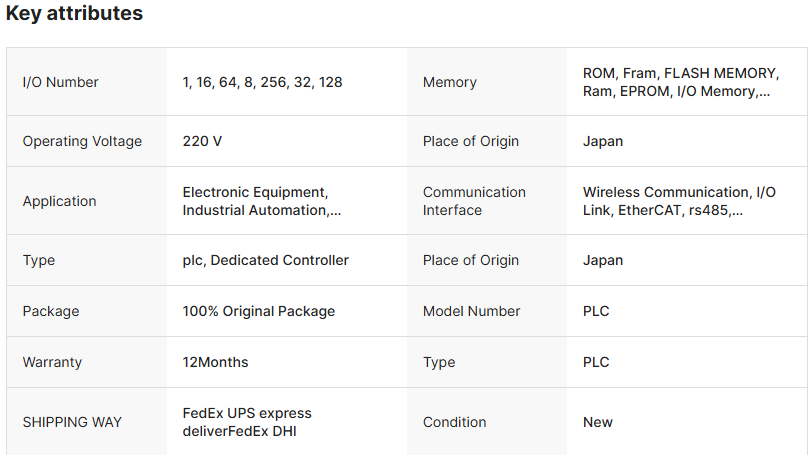
Task: Click the Communication Interface label
Action: [474, 201]
